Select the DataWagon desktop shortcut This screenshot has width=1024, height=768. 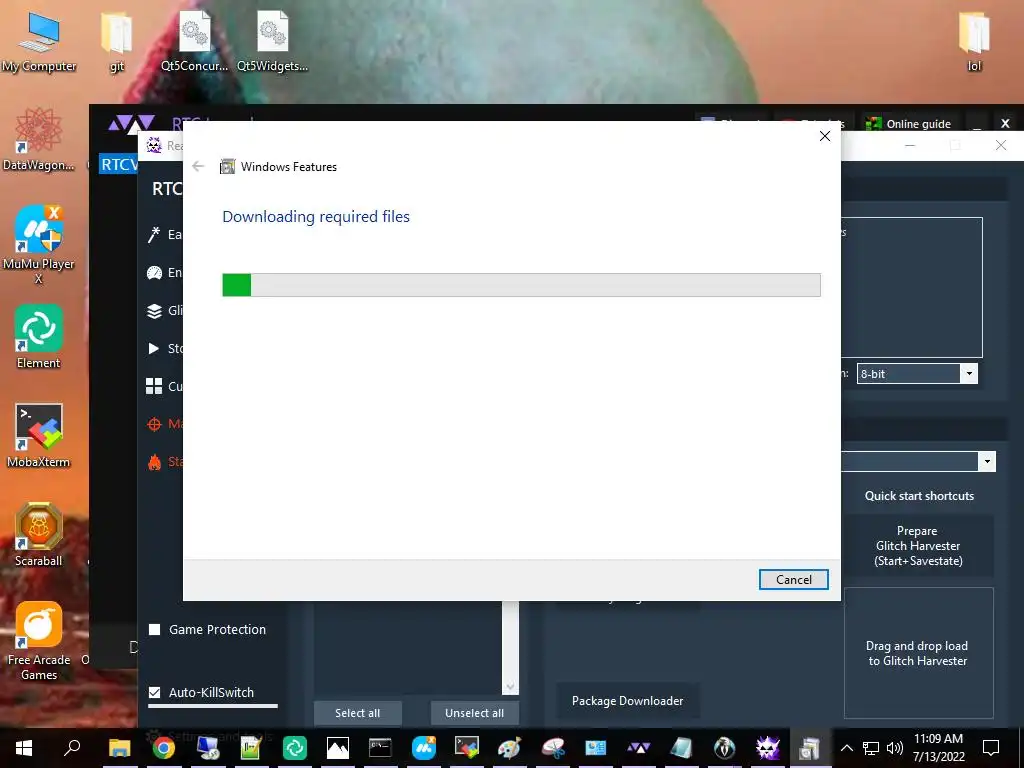point(39,140)
